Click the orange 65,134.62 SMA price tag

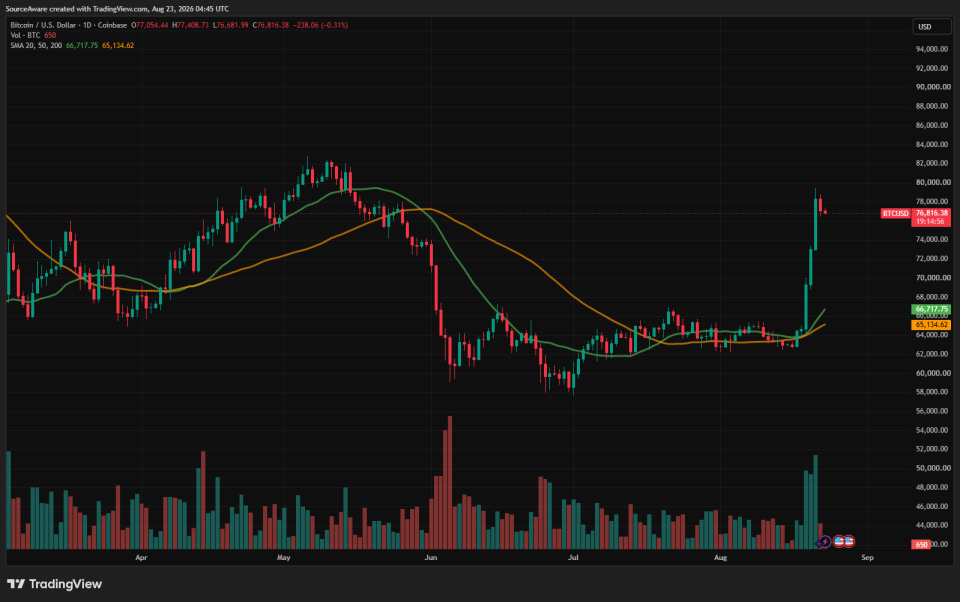point(931,325)
